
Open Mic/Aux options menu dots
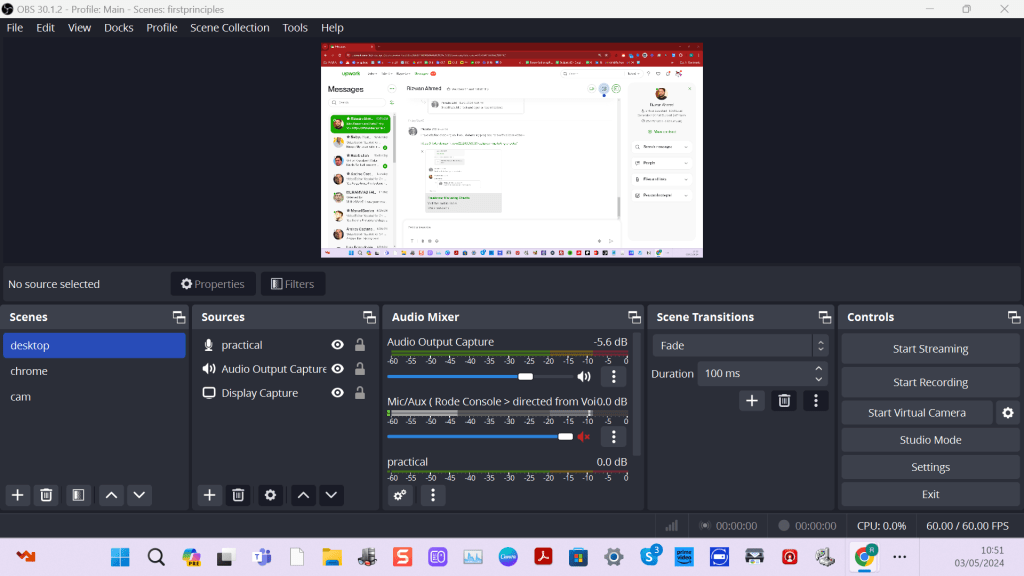point(613,436)
